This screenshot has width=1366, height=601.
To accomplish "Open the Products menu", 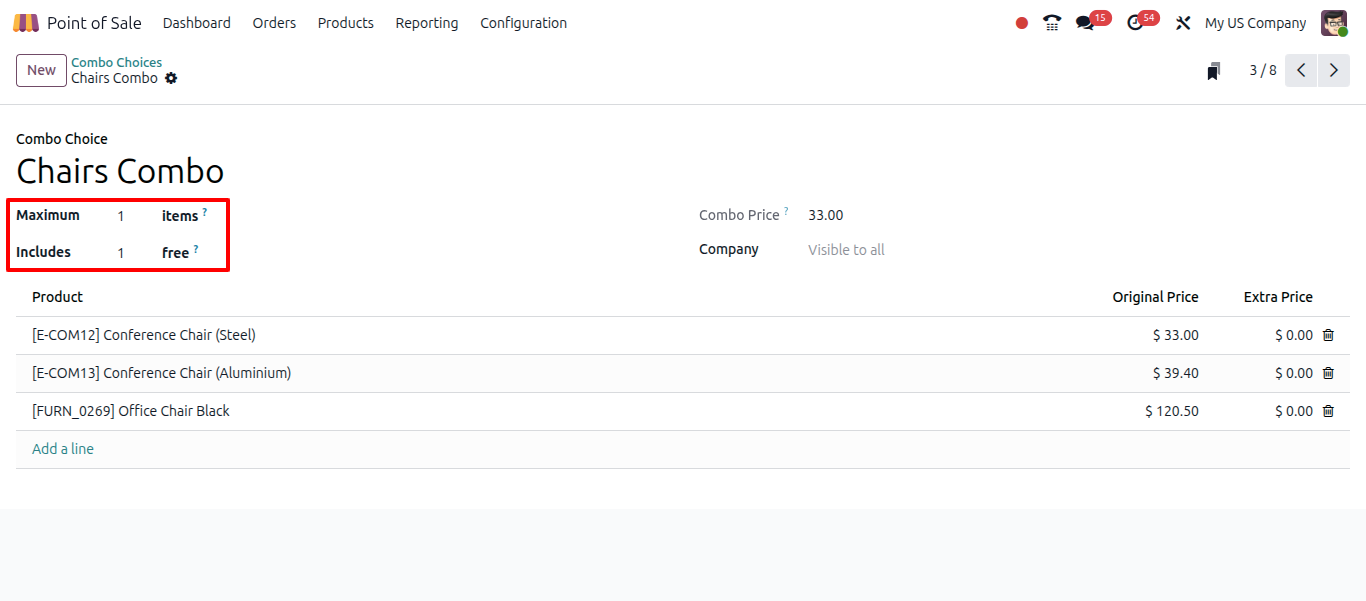I will [x=346, y=23].
